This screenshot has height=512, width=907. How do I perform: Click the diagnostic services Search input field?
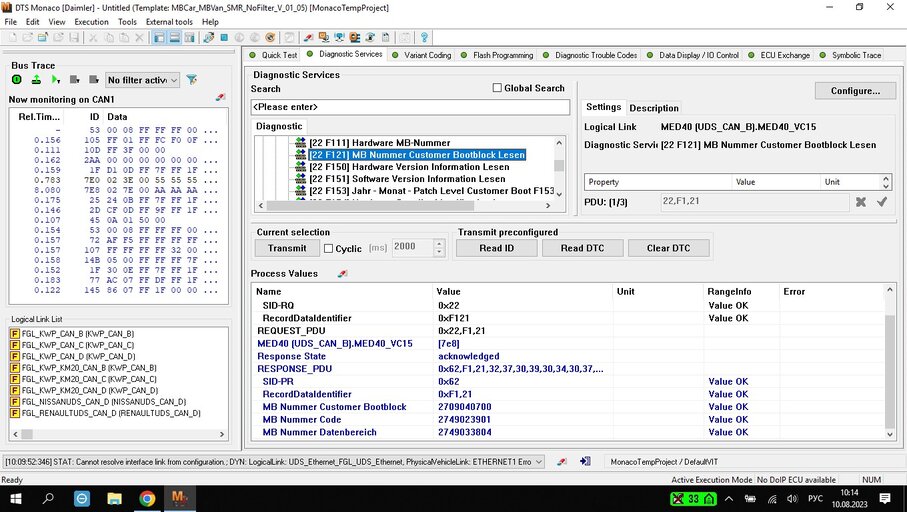pyautogui.click(x=410, y=107)
